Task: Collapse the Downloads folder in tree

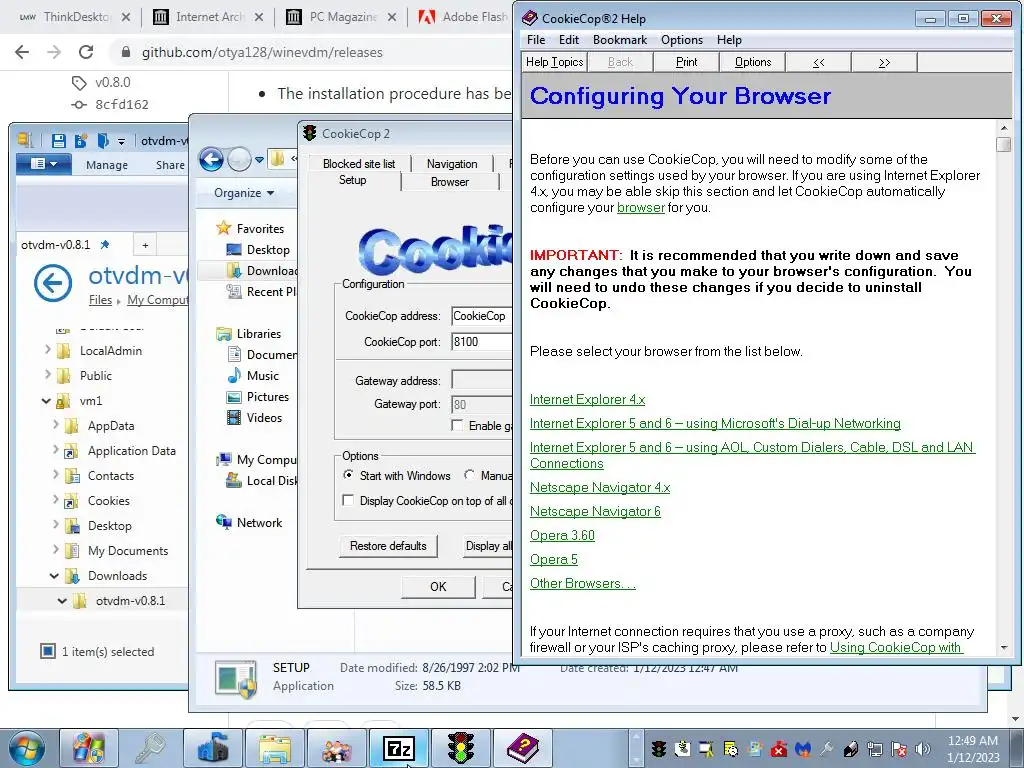Action: 54,576
